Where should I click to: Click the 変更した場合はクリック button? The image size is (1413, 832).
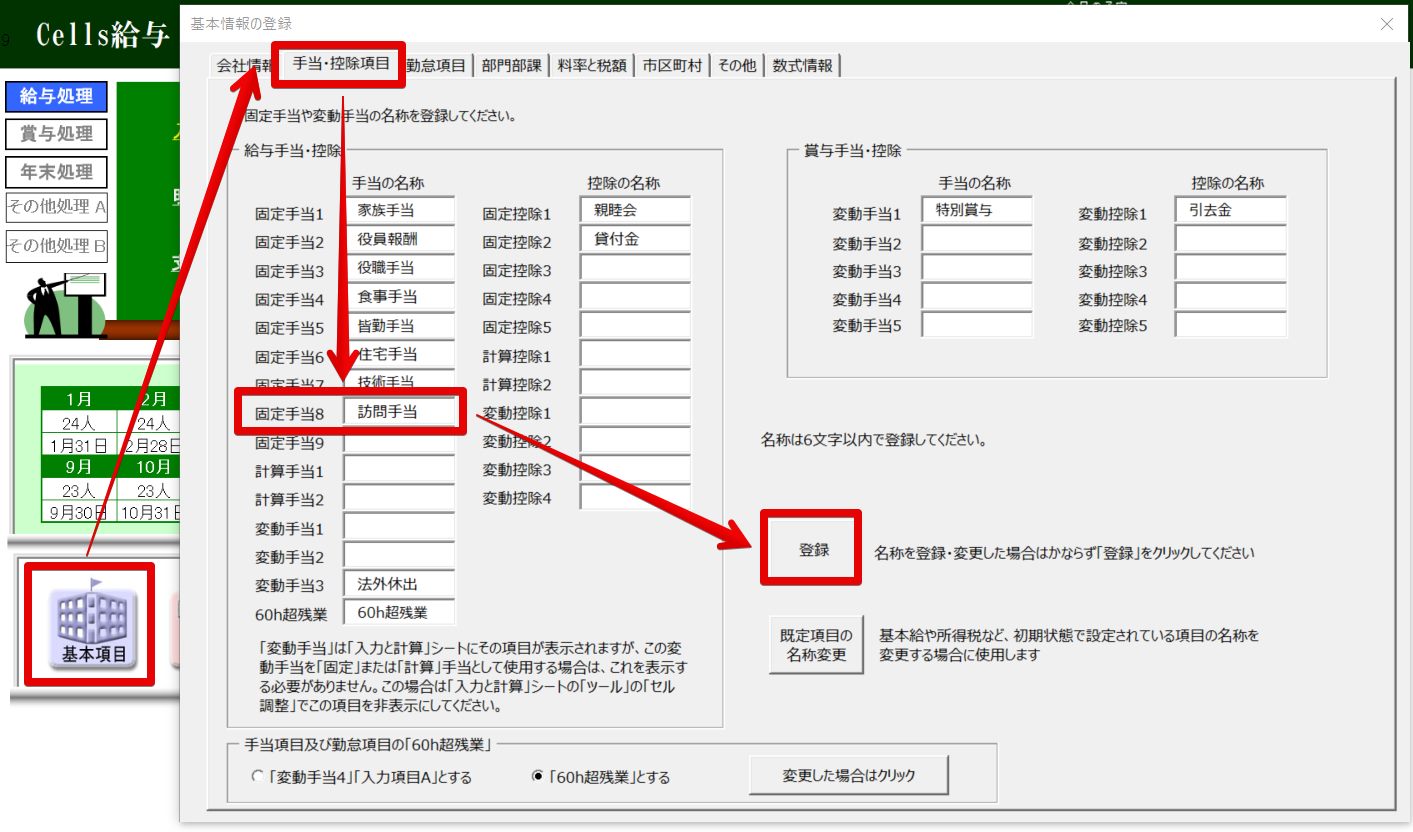(x=849, y=775)
